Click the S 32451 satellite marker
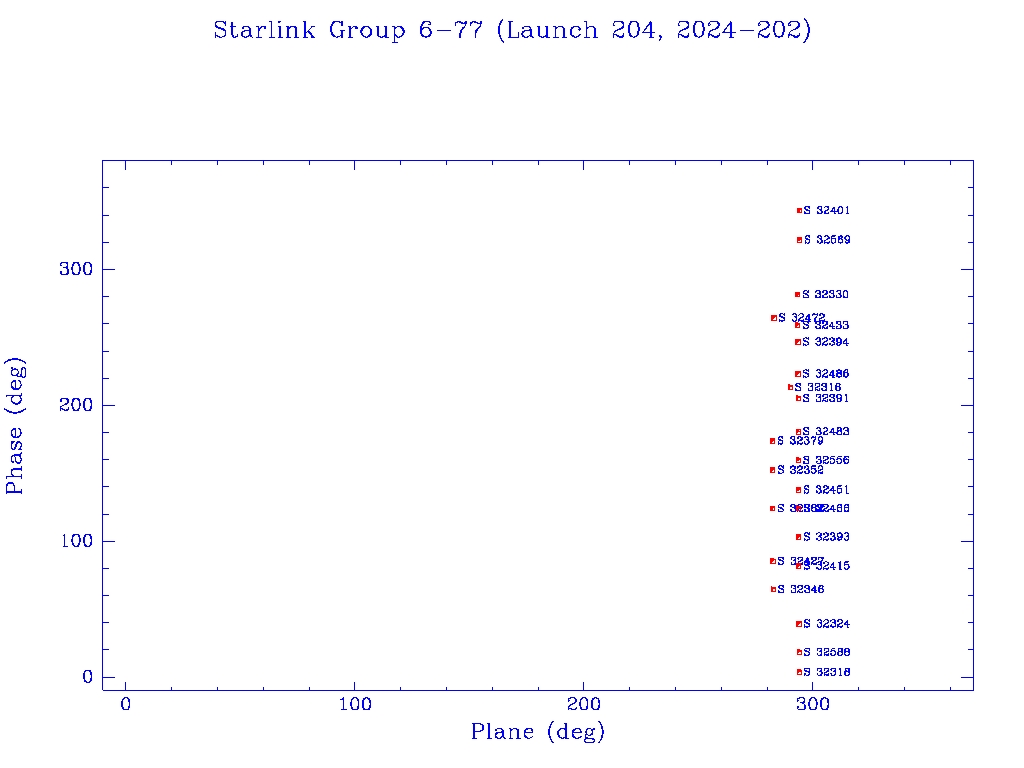 pos(798,490)
